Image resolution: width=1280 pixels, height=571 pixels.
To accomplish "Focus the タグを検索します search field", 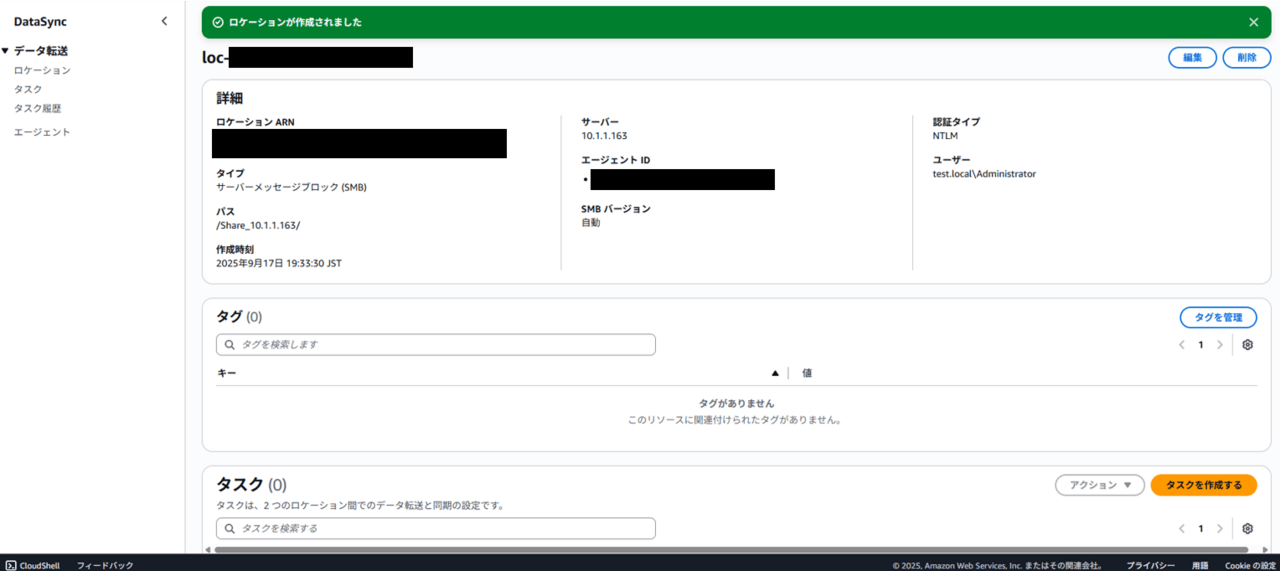I will click(436, 345).
